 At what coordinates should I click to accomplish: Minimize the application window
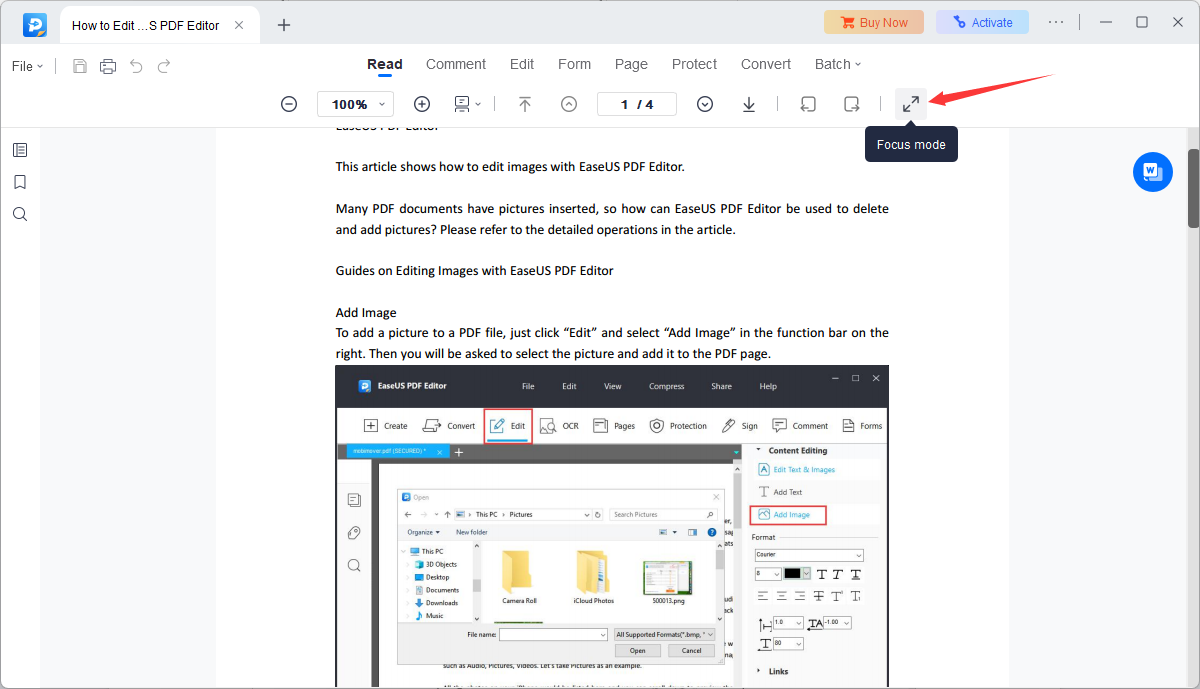[x=1105, y=22]
